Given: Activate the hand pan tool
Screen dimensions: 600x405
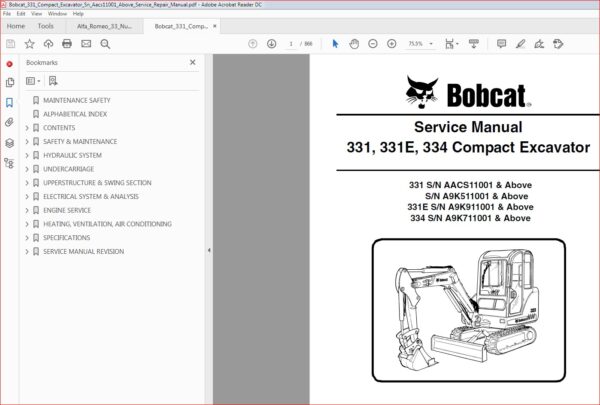Looking at the screenshot, I should pyautogui.click(x=354, y=44).
